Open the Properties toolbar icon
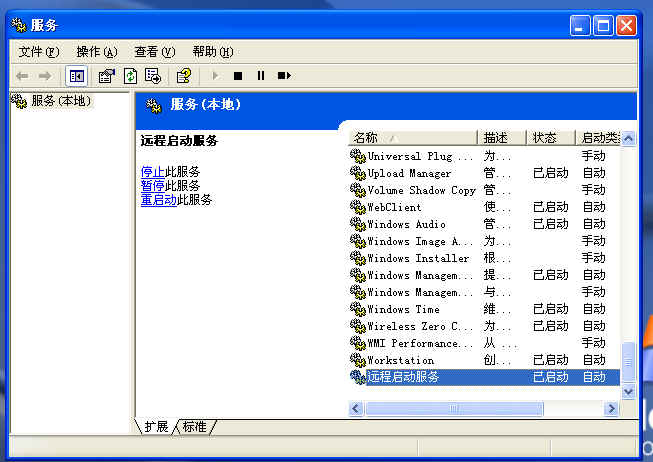653x462 pixels. point(107,76)
